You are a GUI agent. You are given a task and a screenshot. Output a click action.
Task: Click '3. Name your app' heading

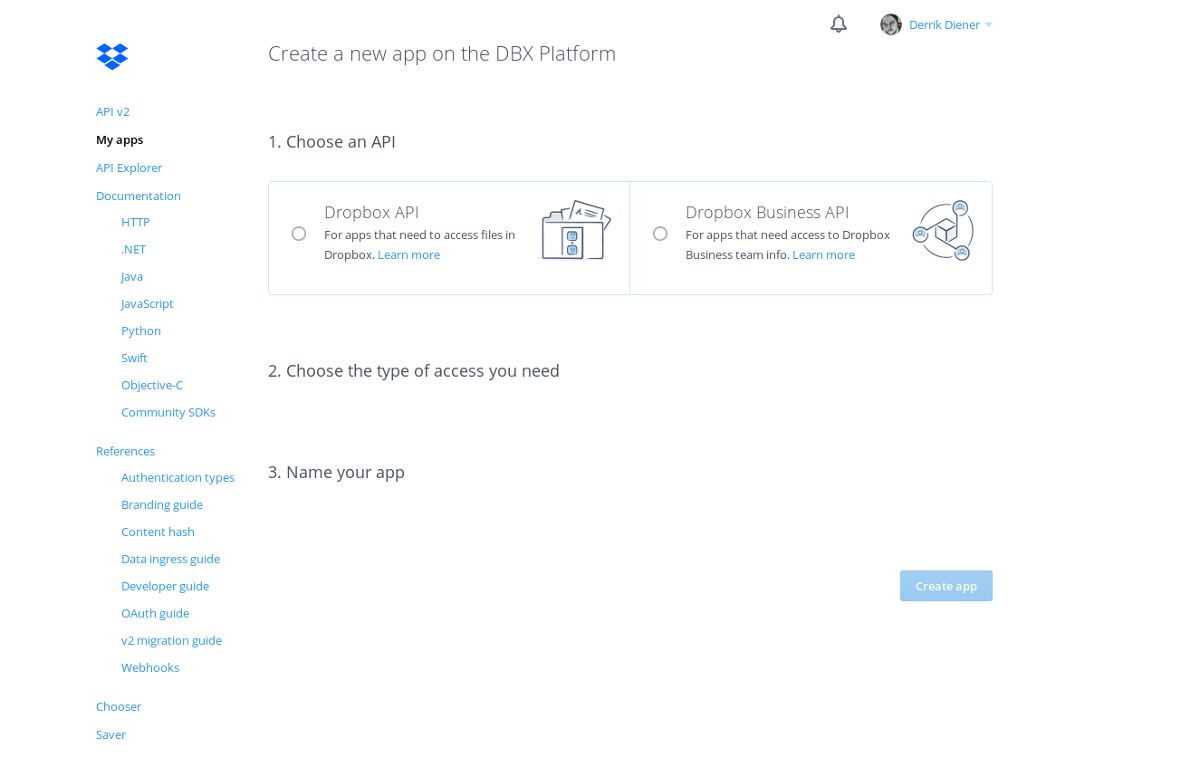336,472
